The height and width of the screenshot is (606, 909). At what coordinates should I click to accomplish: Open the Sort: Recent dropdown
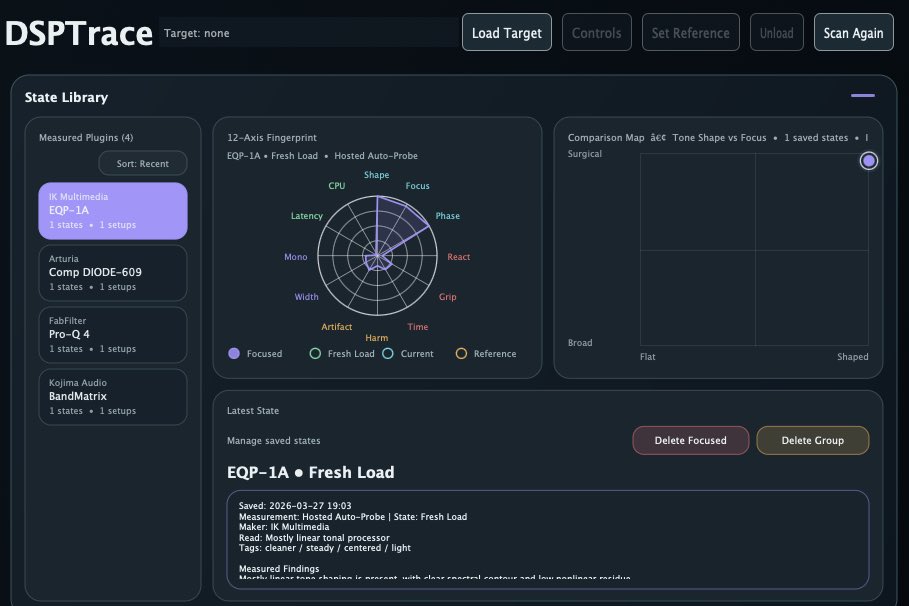(x=143, y=164)
